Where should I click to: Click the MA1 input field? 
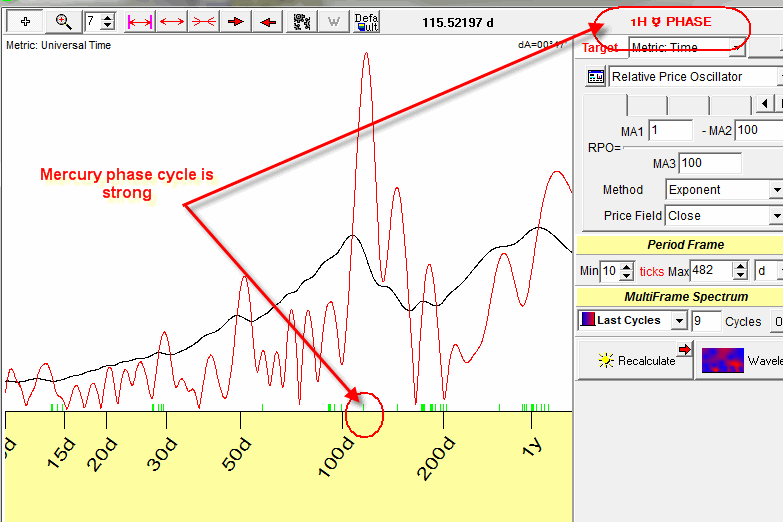point(670,131)
